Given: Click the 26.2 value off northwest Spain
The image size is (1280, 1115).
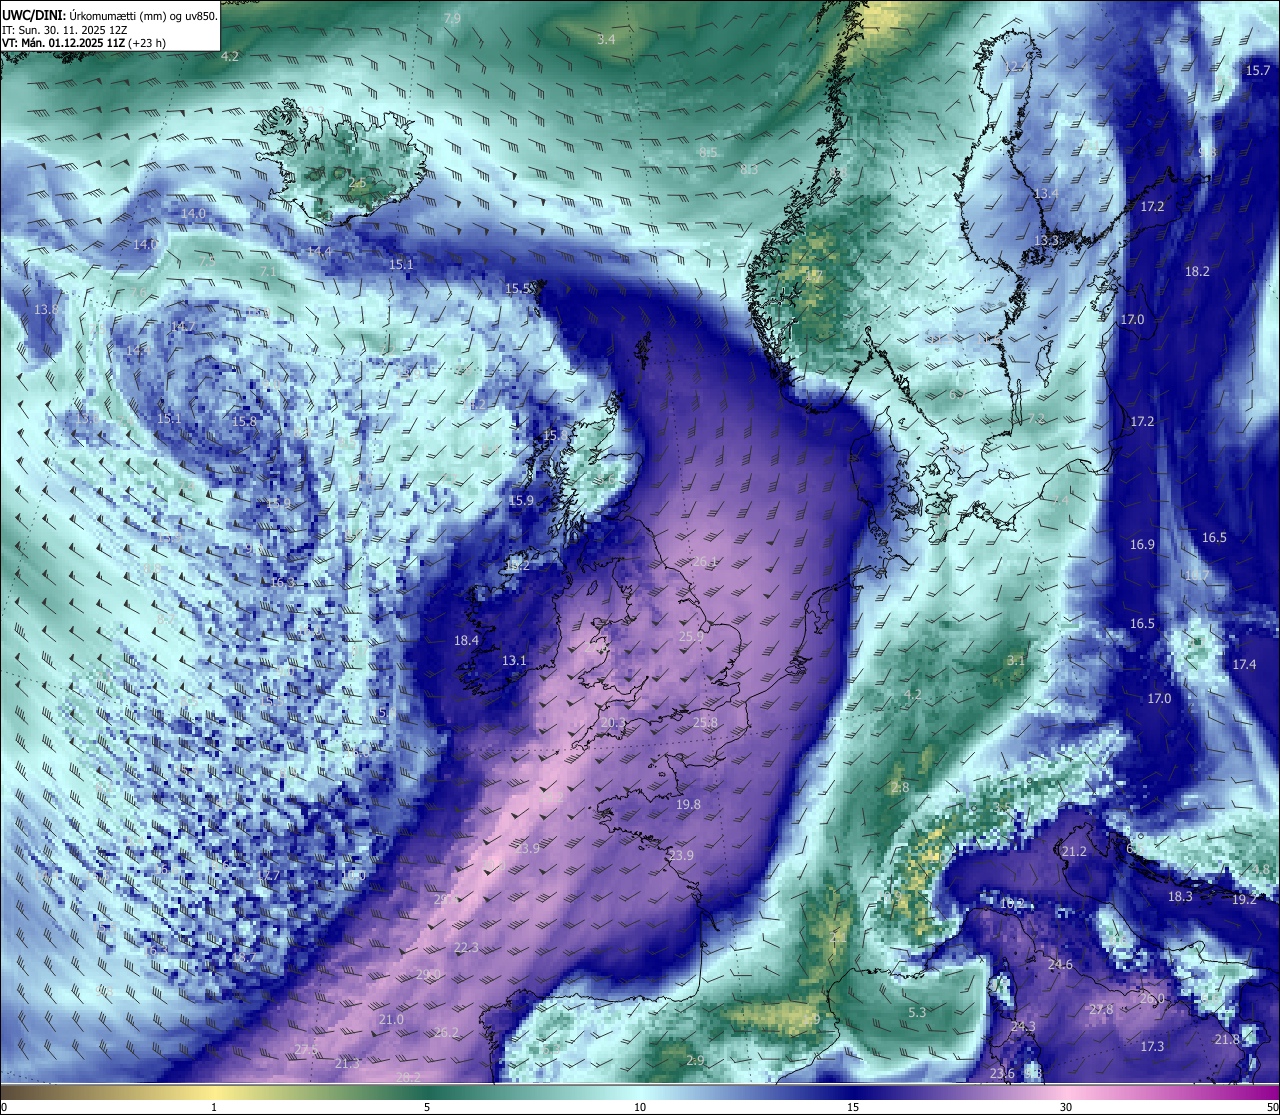Looking at the screenshot, I should (446, 1032).
